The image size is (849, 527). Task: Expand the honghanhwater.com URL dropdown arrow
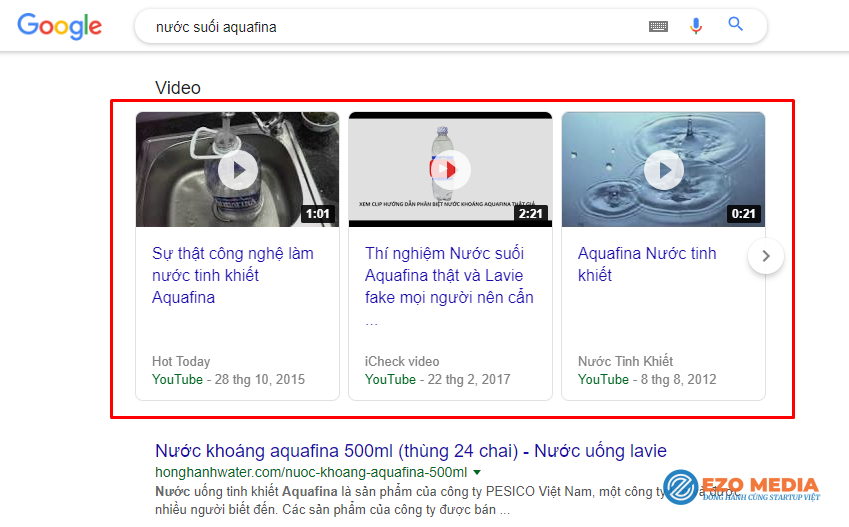click(x=477, y=472)
